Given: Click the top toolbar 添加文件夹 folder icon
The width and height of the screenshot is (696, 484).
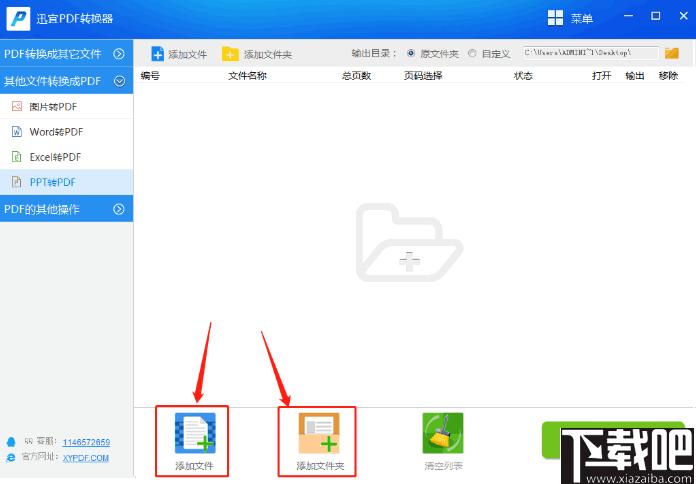Looking at the screenshot, I should [x=230, y=54].
